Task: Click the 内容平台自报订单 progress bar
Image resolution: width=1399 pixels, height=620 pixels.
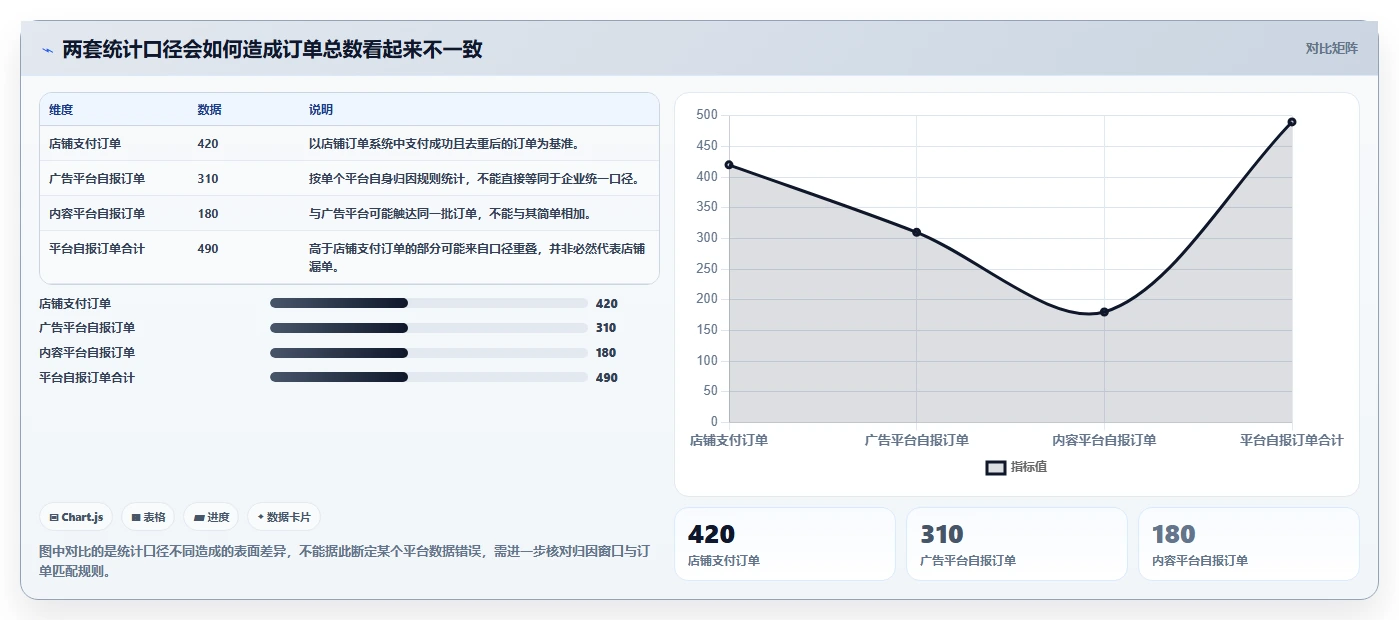Action: tap(428, 353)
